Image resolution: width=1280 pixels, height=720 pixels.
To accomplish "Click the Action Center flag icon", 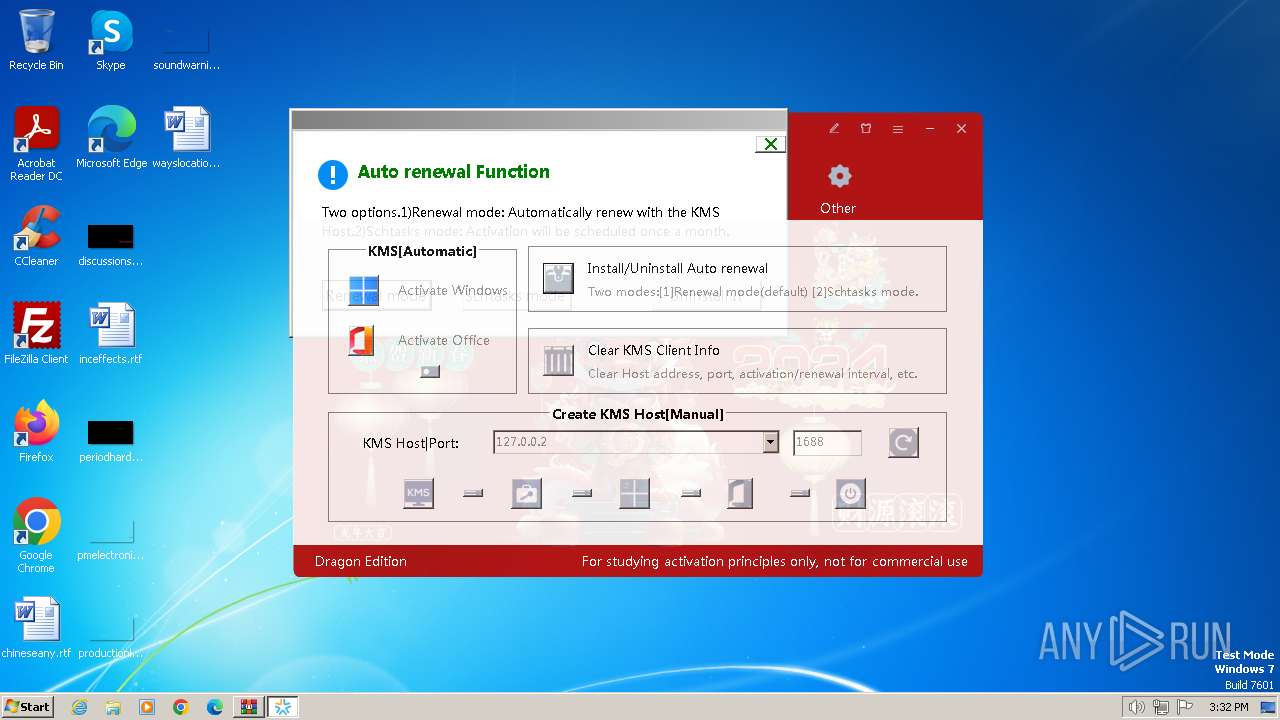I will [x=1185, y=707].
